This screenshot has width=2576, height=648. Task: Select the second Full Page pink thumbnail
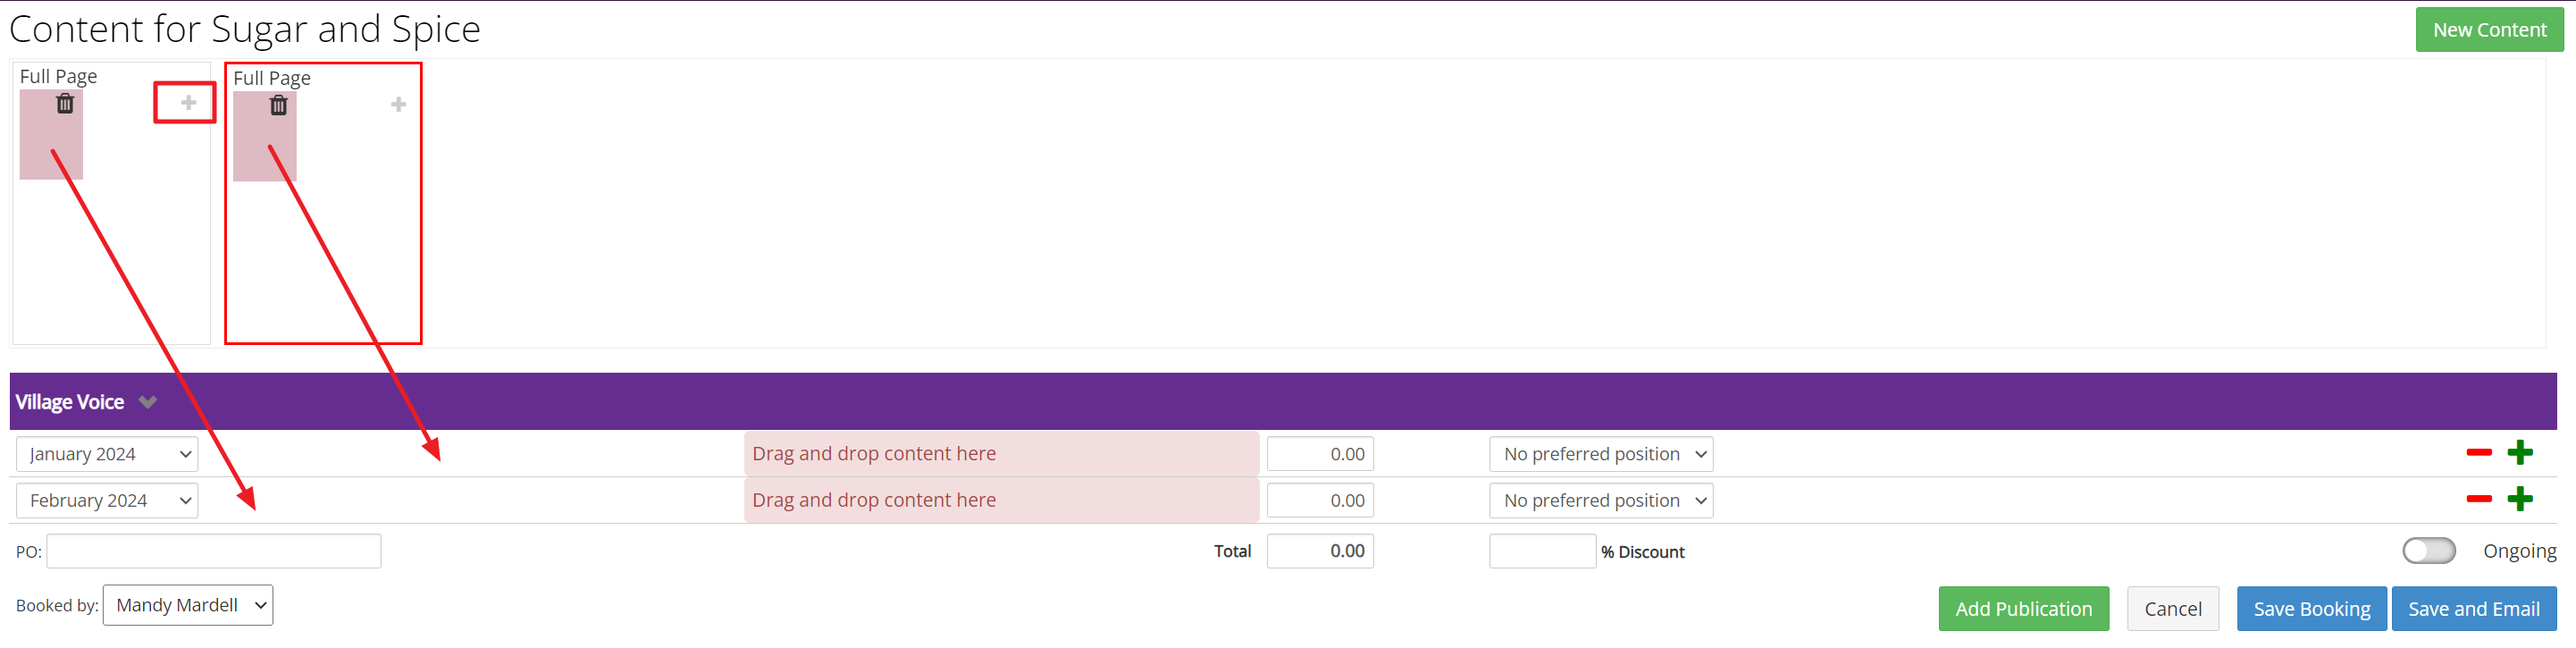(x=264, y=137)
